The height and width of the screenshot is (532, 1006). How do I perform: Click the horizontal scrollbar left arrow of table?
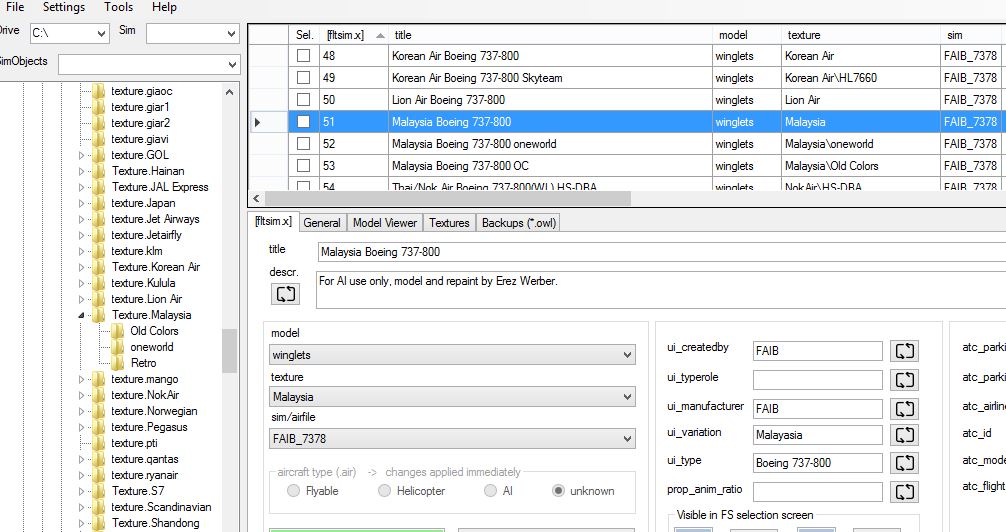256,199
